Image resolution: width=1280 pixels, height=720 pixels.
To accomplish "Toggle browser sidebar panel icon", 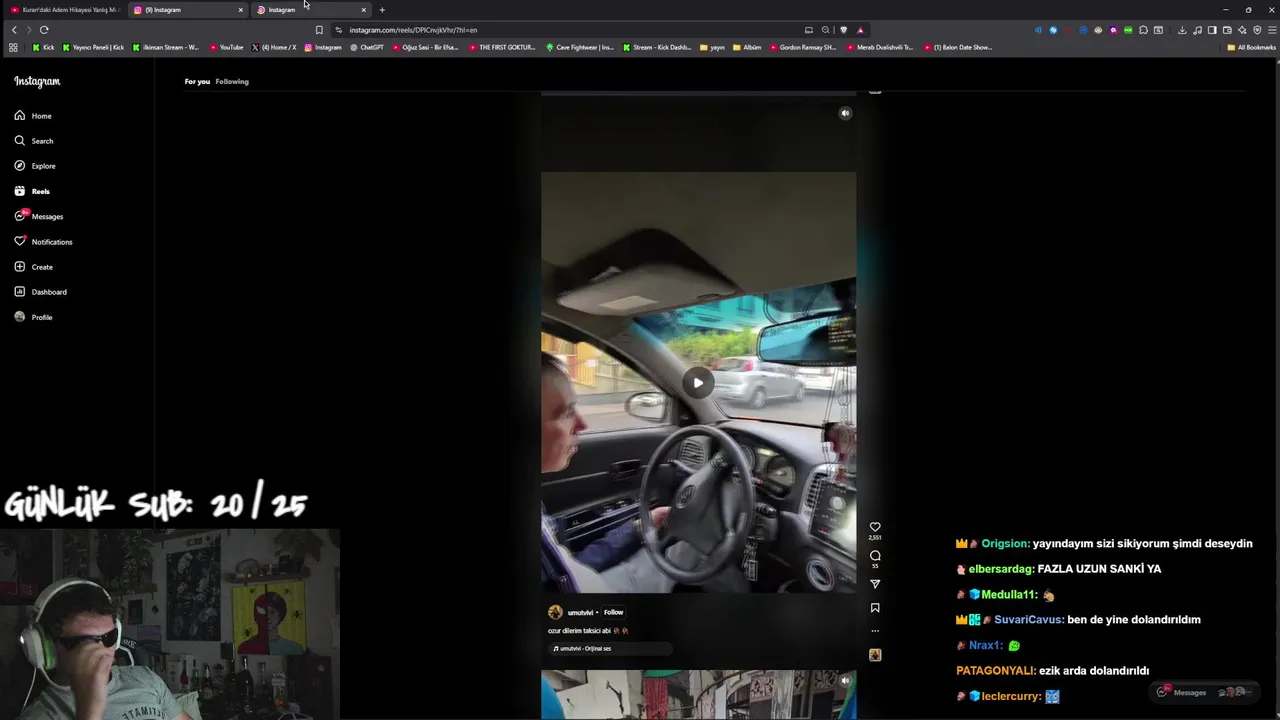I will point(1212,30).
